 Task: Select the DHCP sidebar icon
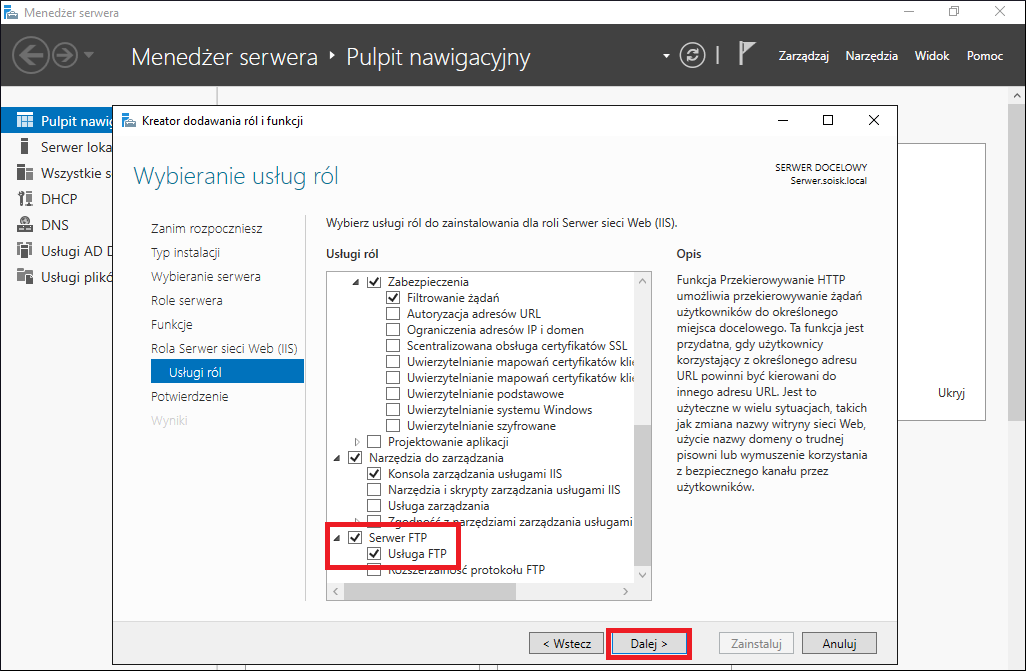click(25, 198)
